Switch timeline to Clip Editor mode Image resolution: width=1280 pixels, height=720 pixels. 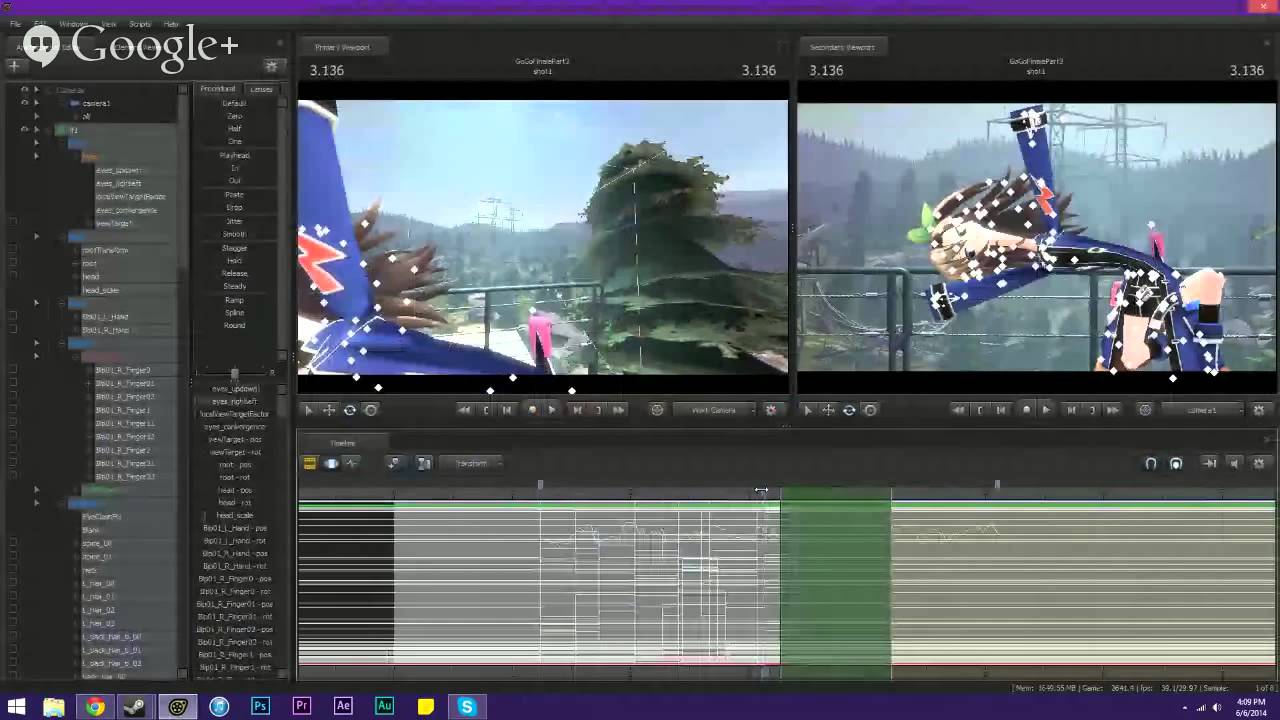[x=310, y=463]
